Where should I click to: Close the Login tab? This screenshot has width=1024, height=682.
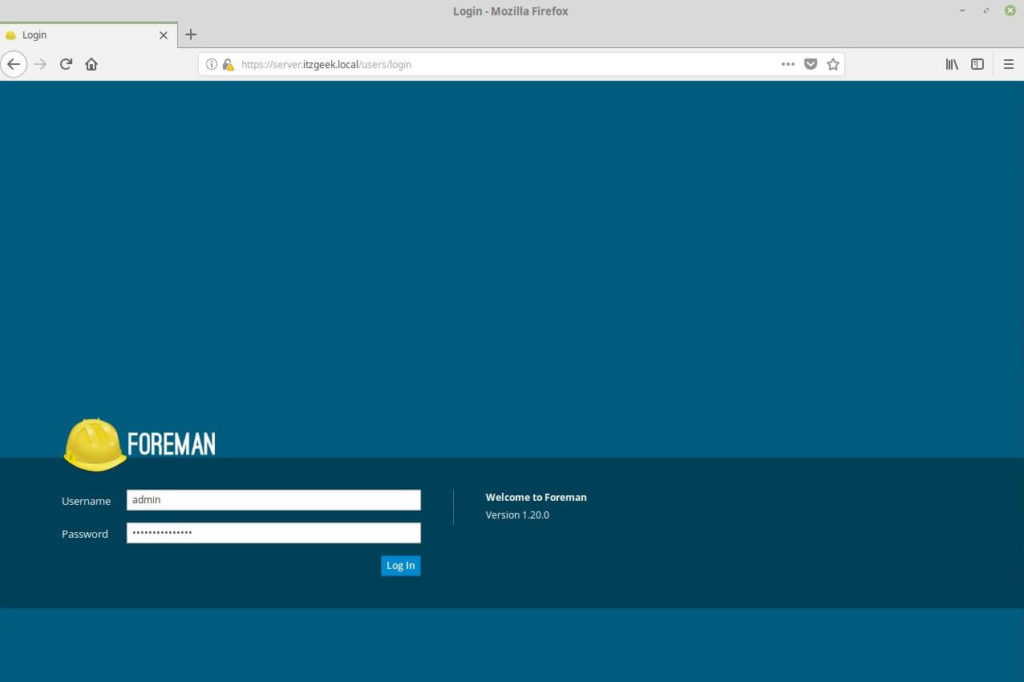163,35
